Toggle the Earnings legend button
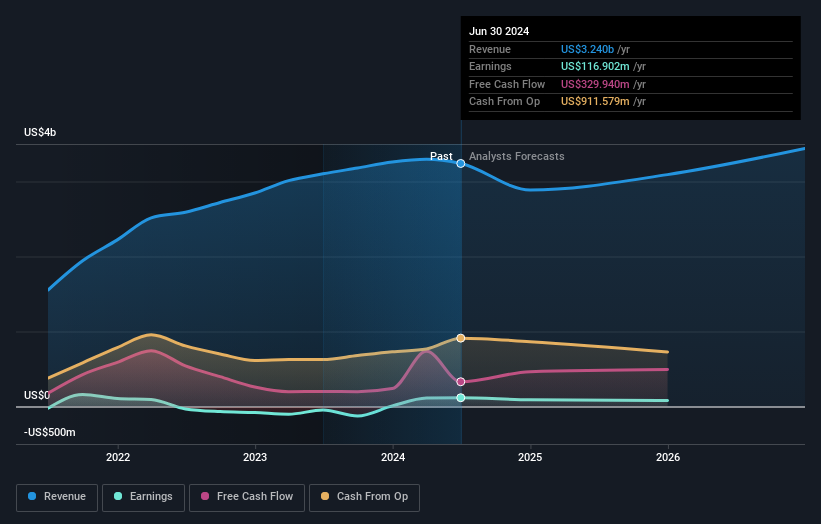821x524 pixels. coord(143,497)
